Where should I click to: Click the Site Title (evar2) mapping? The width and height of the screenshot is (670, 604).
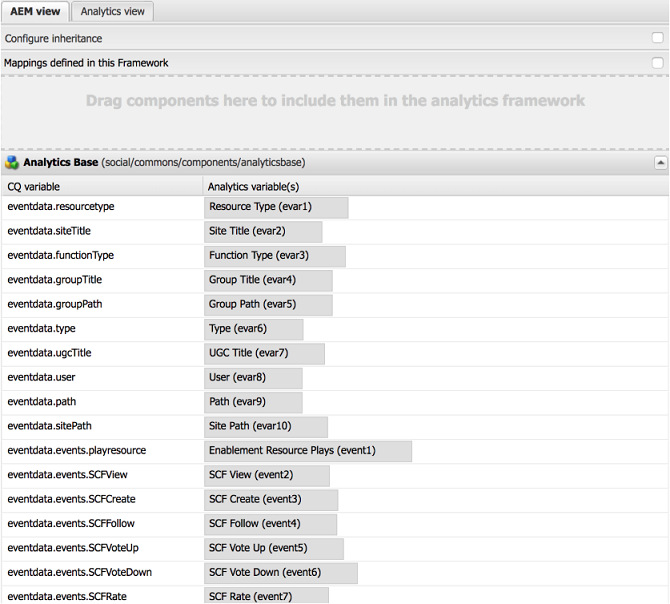click(263, 232)
